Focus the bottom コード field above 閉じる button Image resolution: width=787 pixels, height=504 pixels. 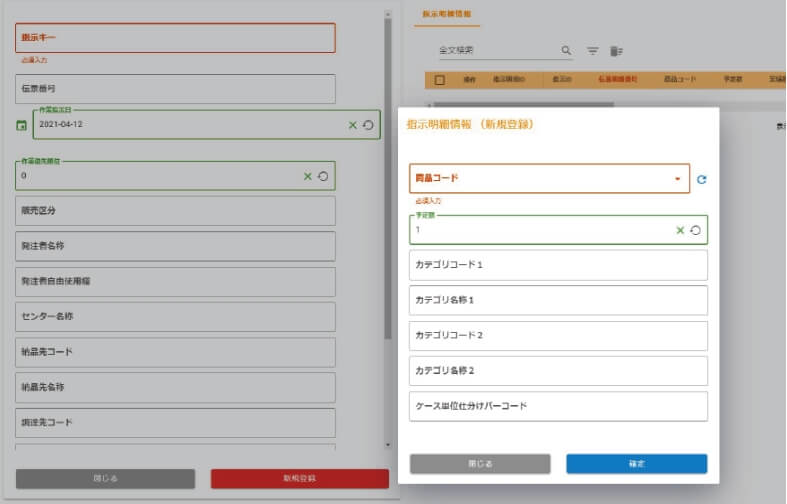[175, 423]
